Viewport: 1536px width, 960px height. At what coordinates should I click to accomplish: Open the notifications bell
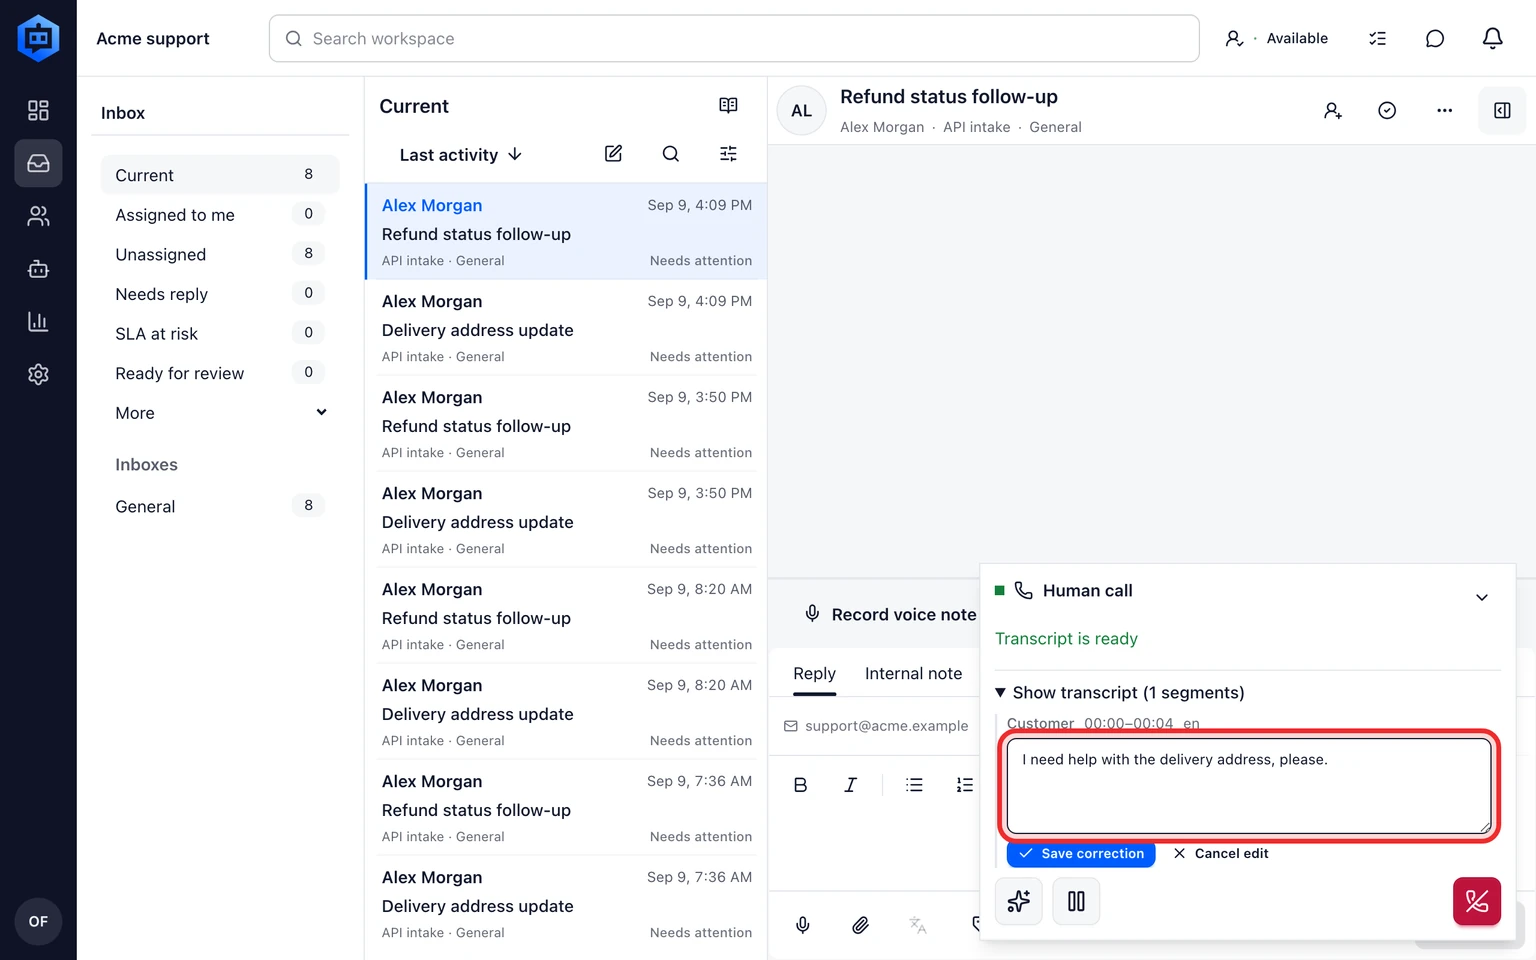point(1492,38)
